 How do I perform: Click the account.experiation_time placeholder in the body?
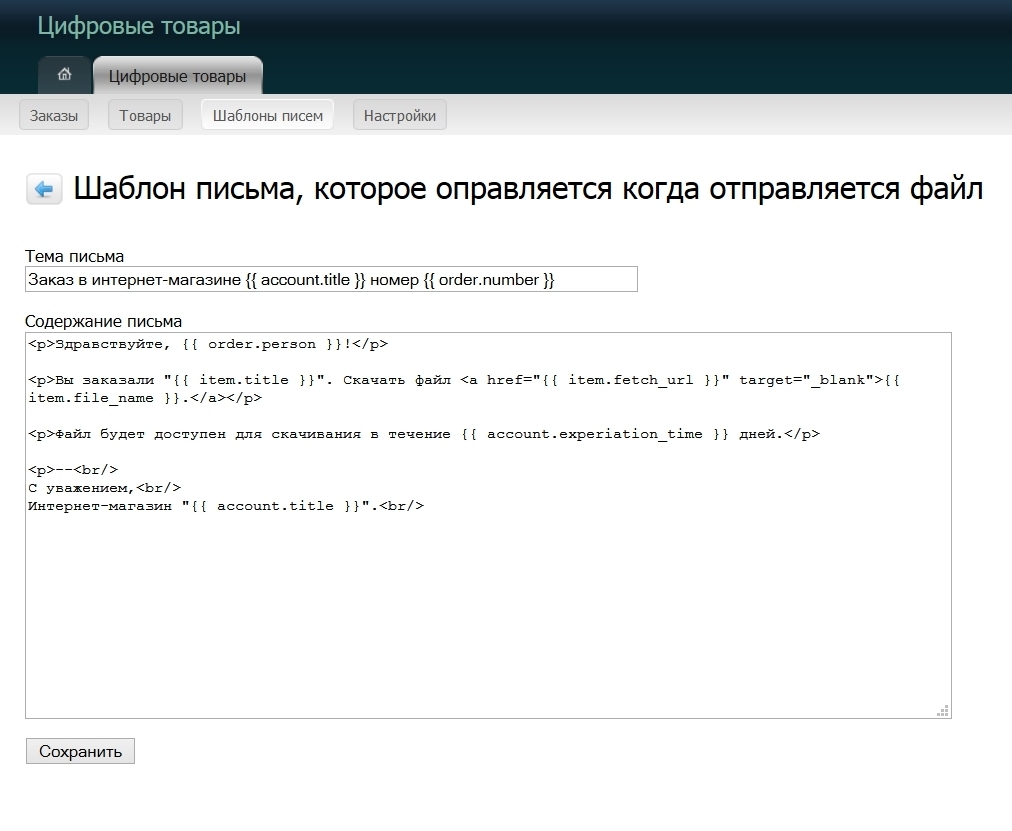[x=594, y=434]
